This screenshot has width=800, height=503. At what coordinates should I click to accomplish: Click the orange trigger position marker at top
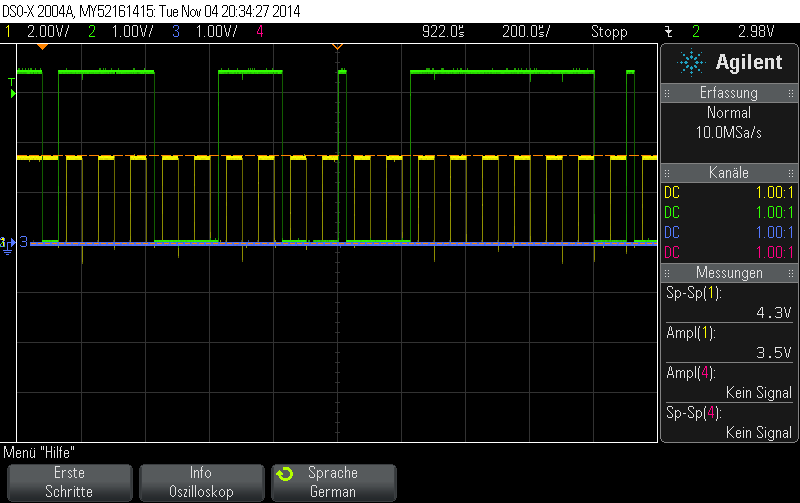[336, 46]
